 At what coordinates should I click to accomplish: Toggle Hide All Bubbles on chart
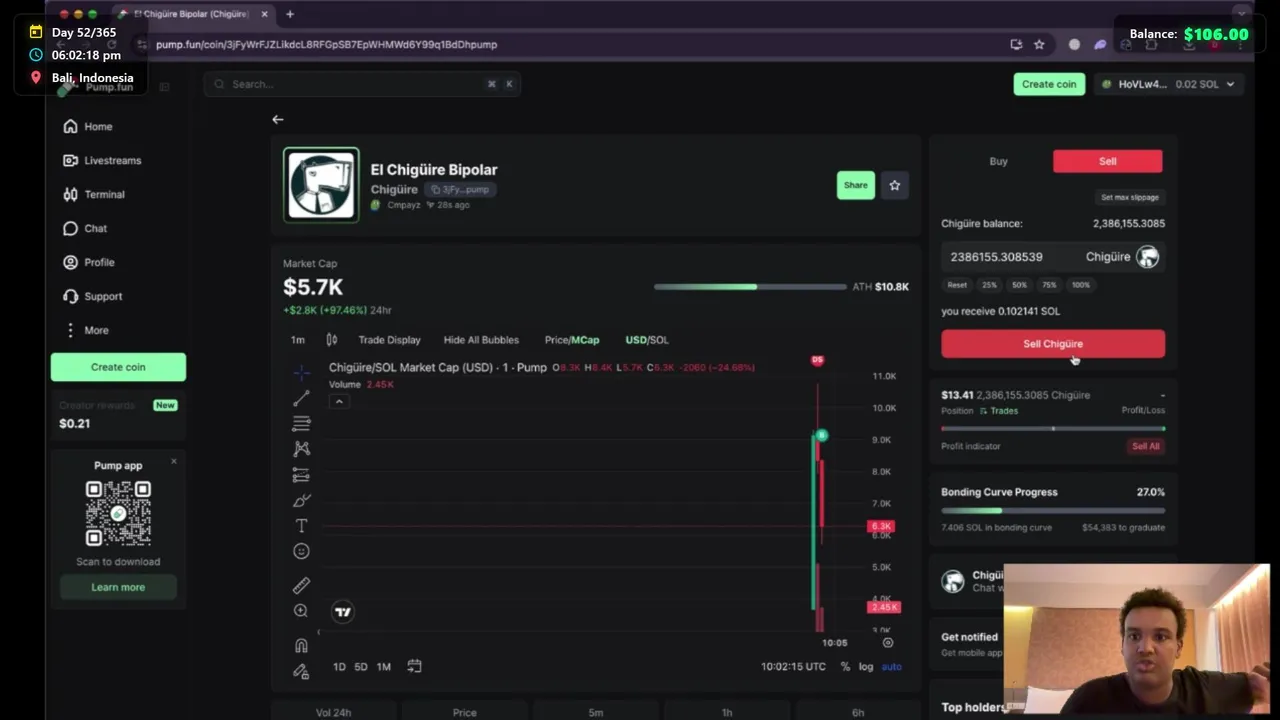coord(481,340)
